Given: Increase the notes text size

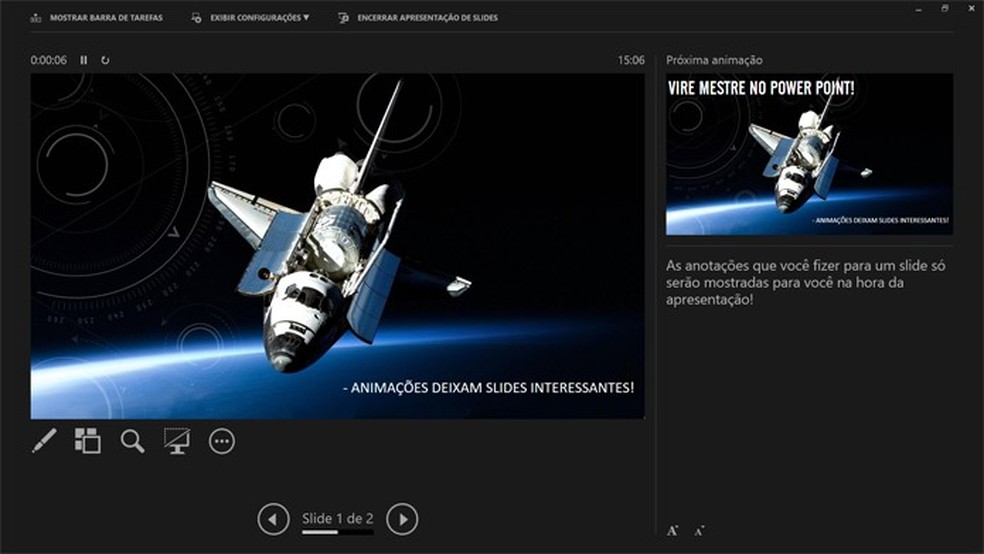Looking at the screenshot, I should point(673,531).
